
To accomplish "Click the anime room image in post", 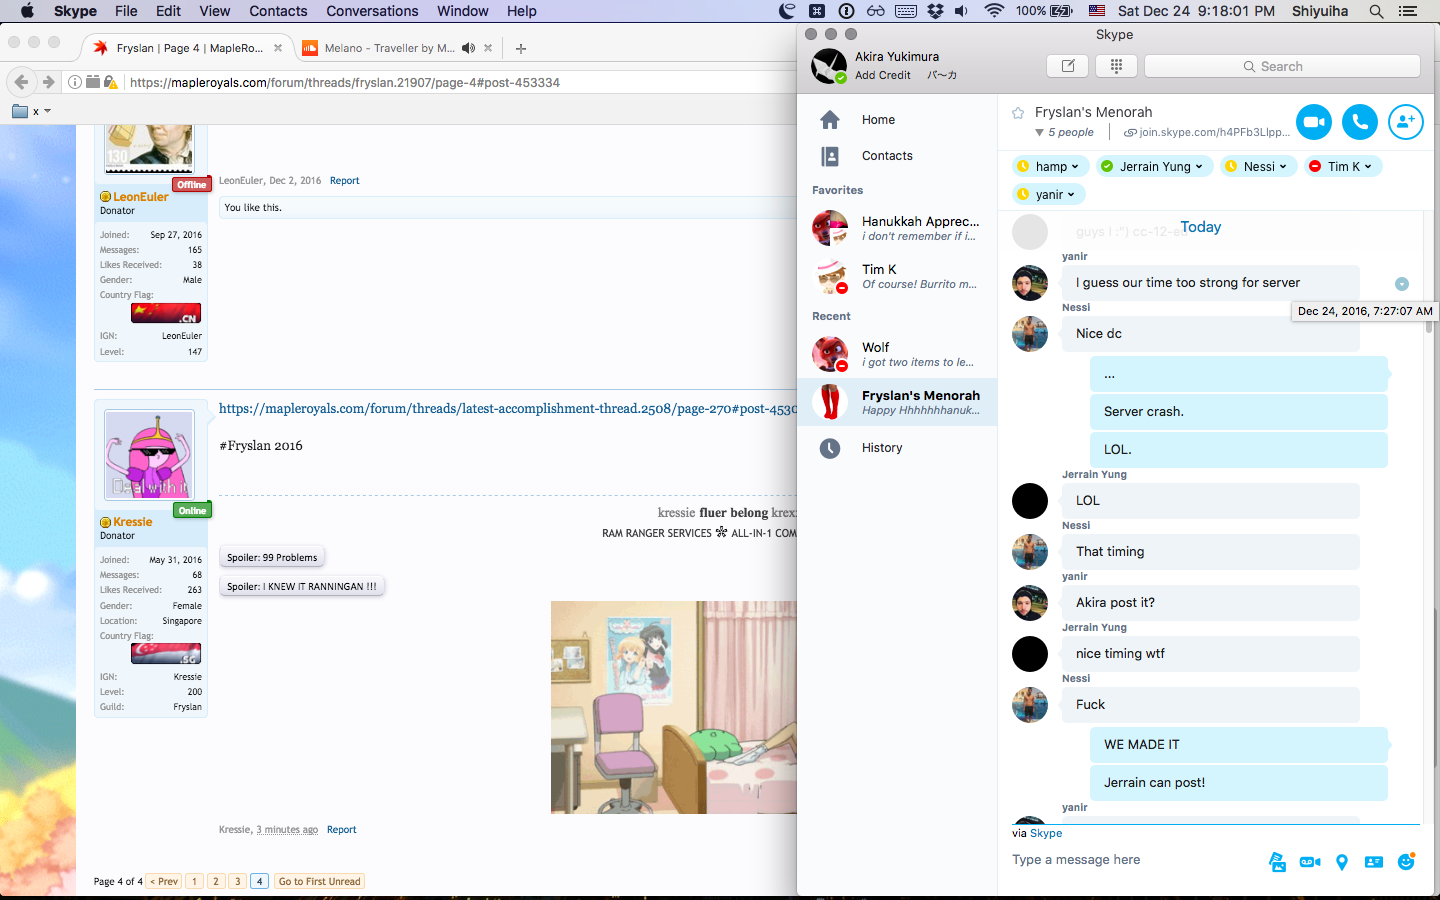I will click(674, 707).
